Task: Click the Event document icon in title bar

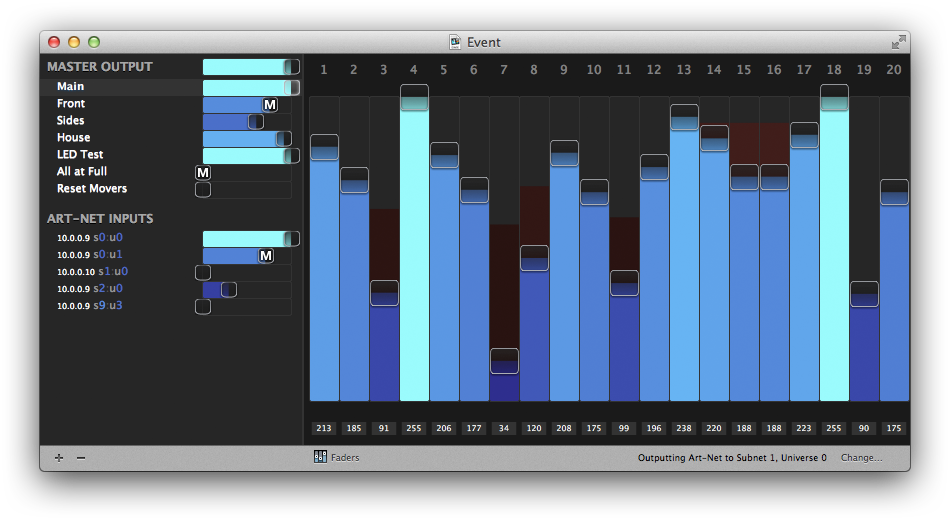Action: click(455, 42)
